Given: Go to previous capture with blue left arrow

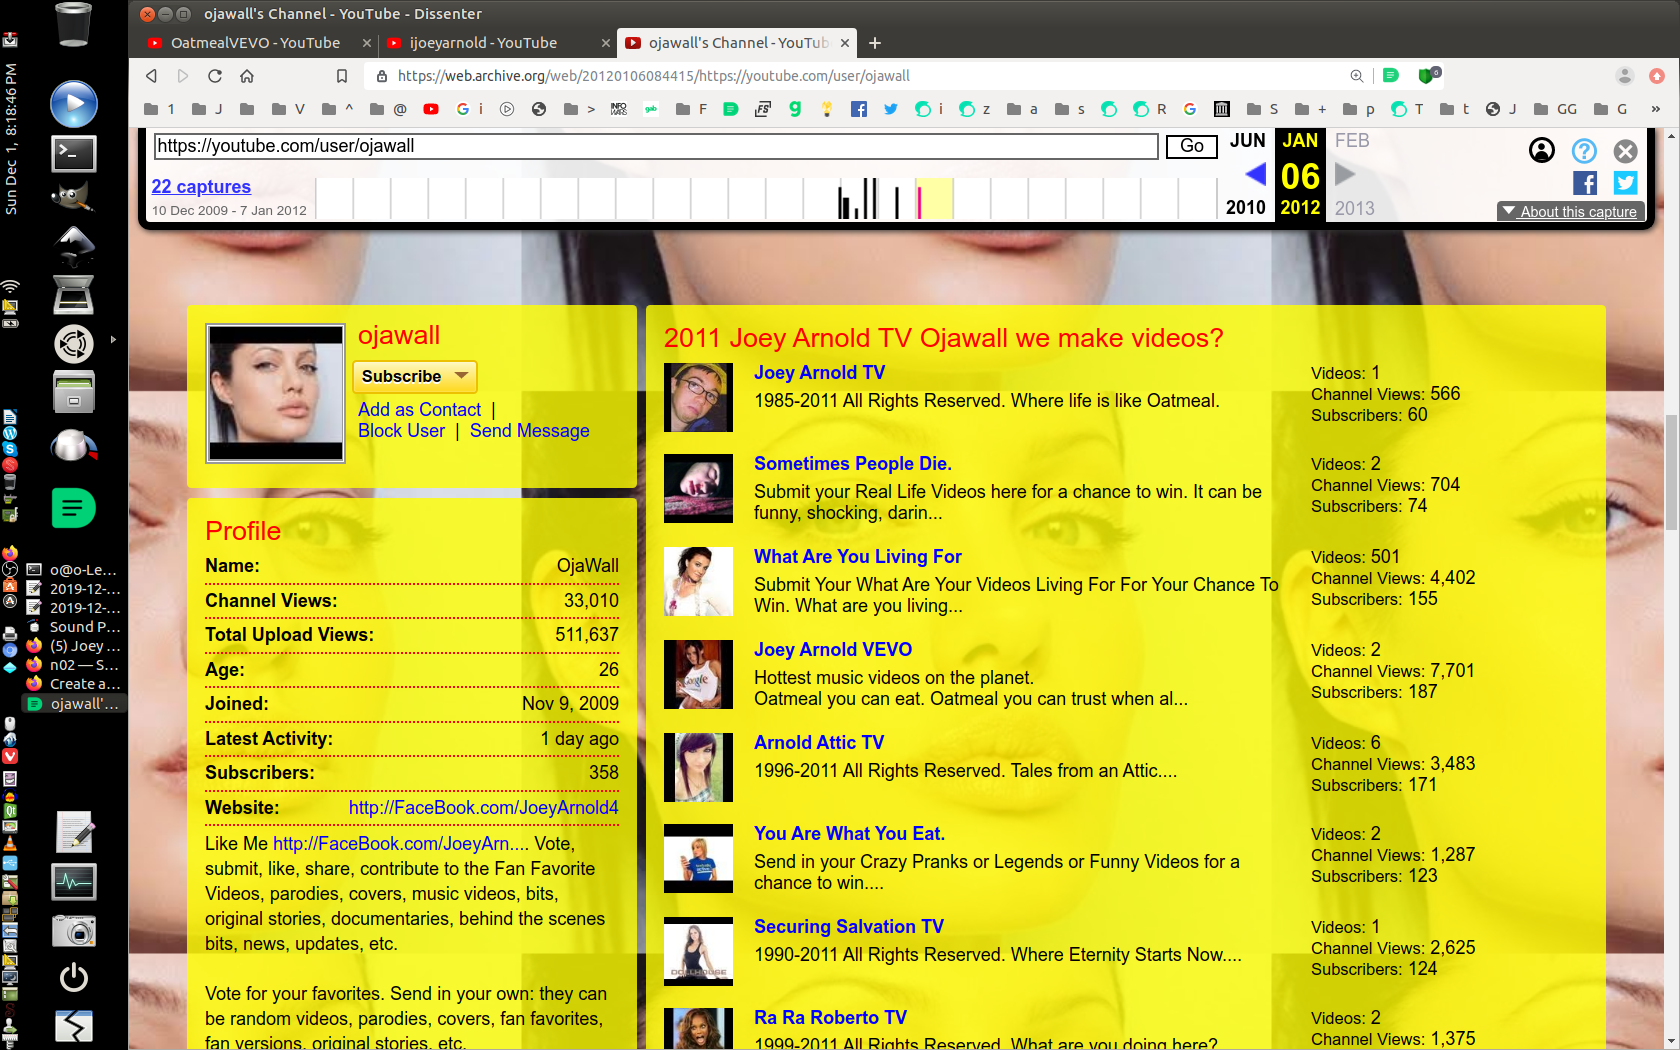Looking at the screenshot, I should pos(1255,174).
